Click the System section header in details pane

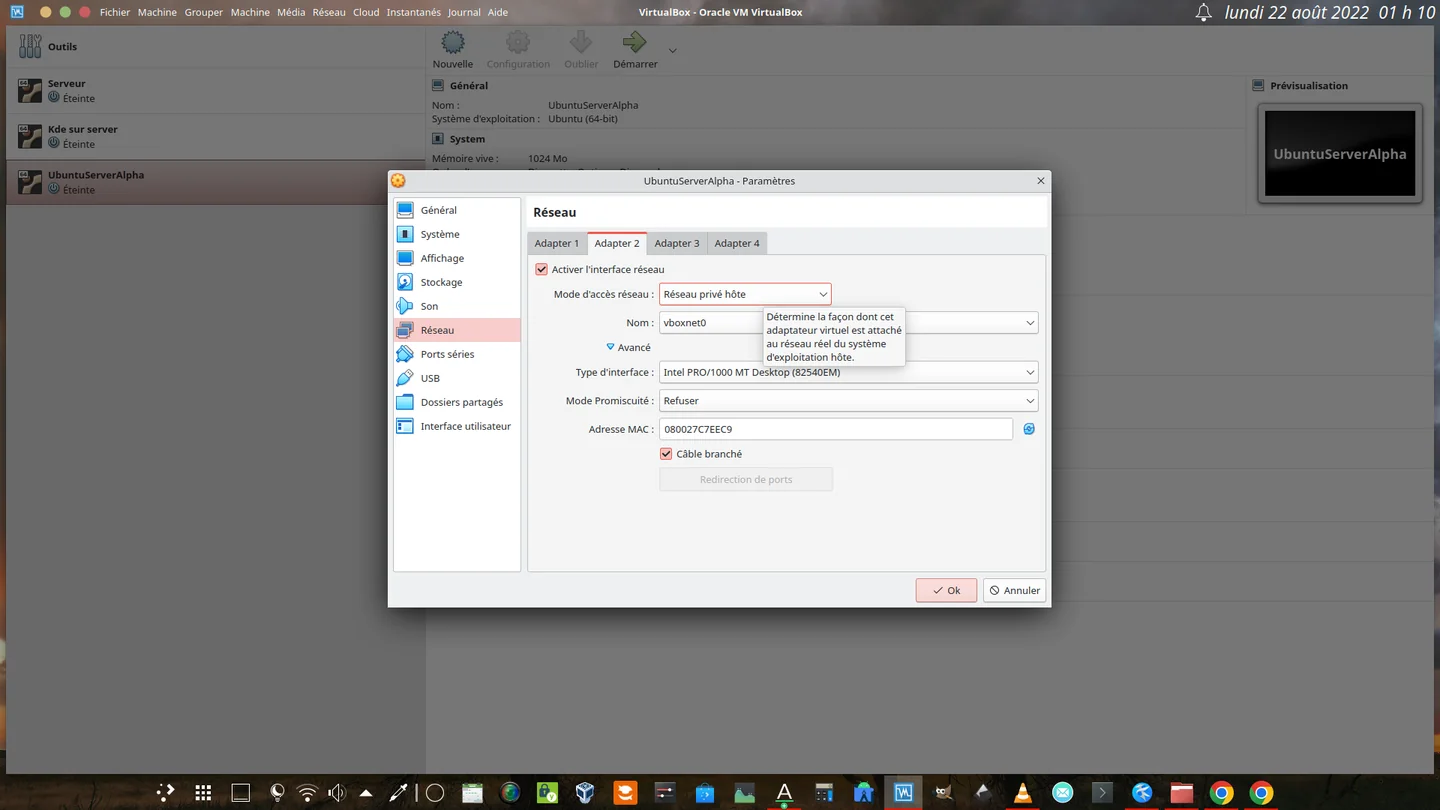pos(467,139)
